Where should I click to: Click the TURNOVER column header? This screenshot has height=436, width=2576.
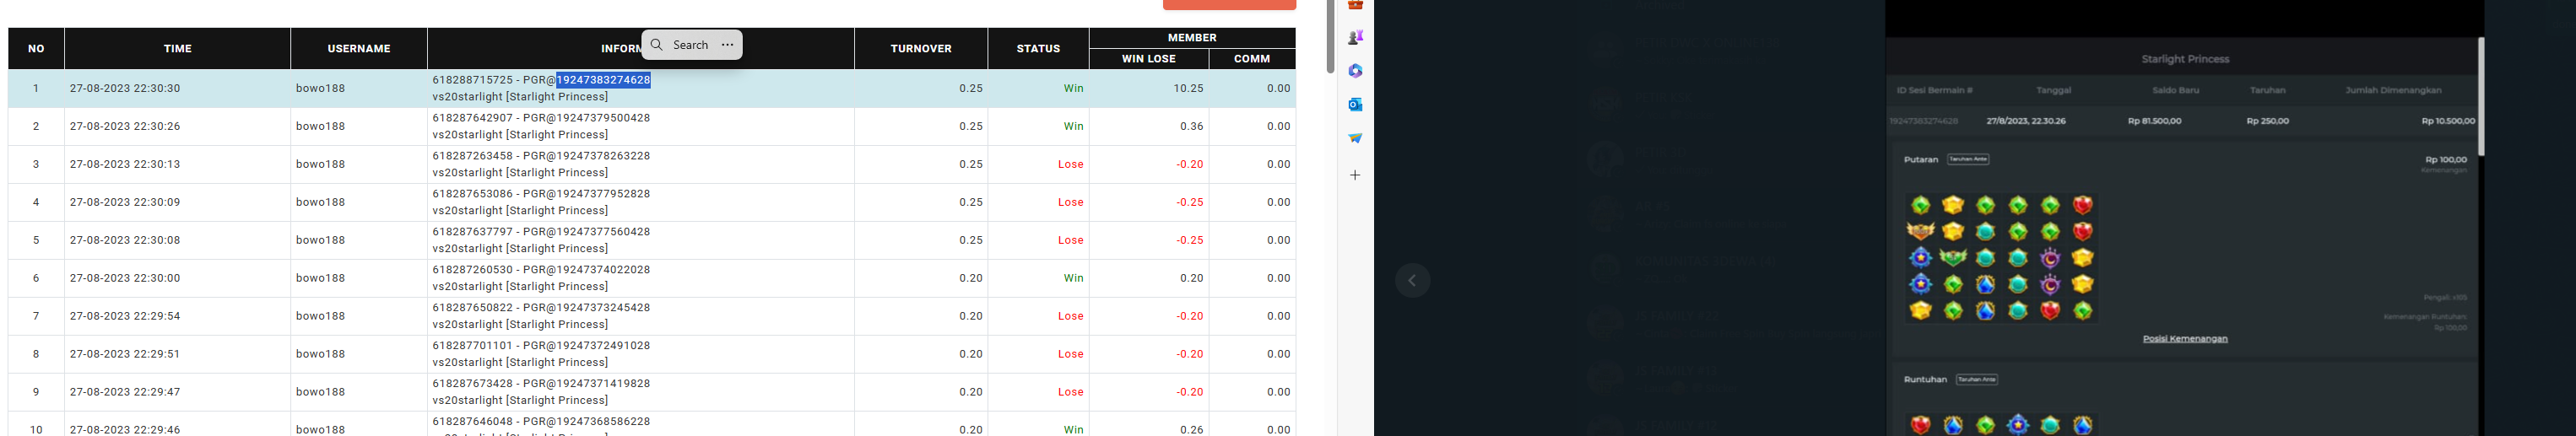(921, 48)
